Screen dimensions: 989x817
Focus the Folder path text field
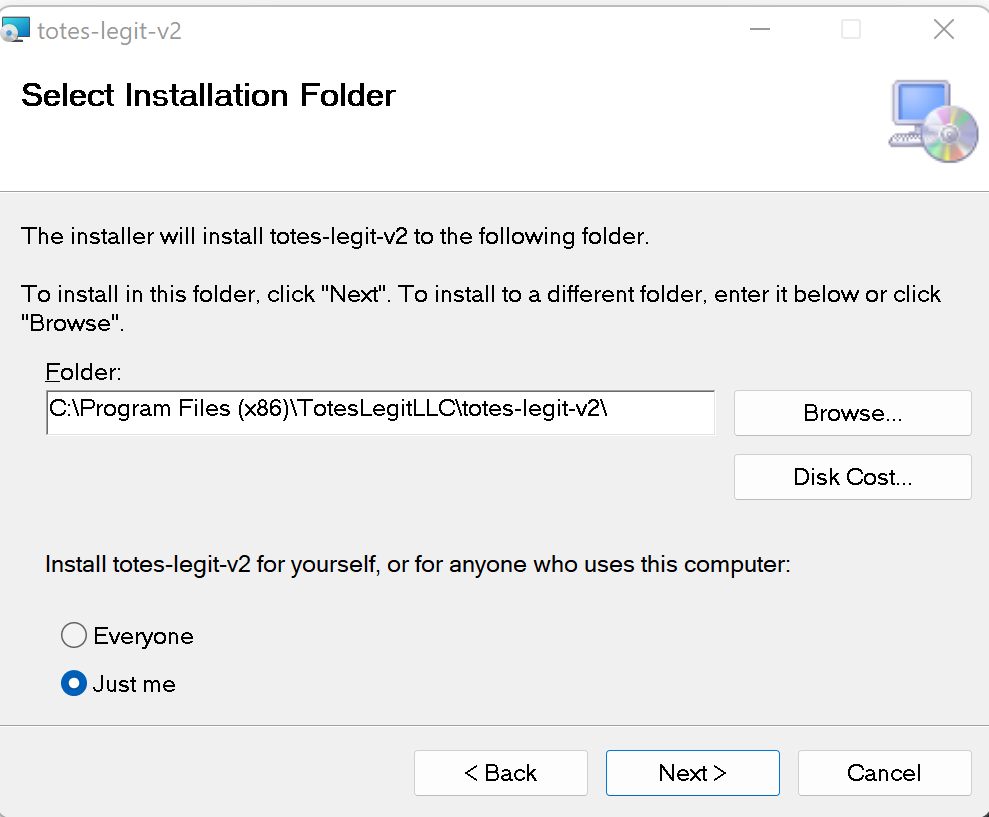point(380,413)
